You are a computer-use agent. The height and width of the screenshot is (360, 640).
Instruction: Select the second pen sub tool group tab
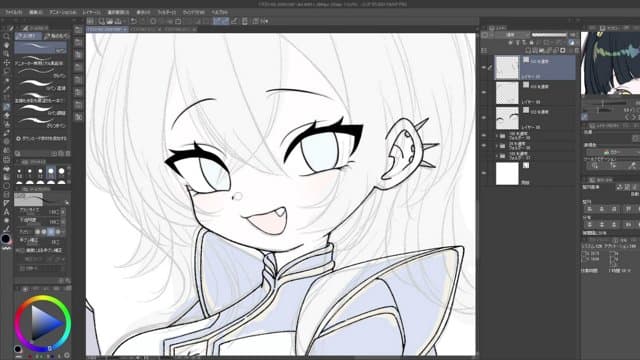click(56, 36)
